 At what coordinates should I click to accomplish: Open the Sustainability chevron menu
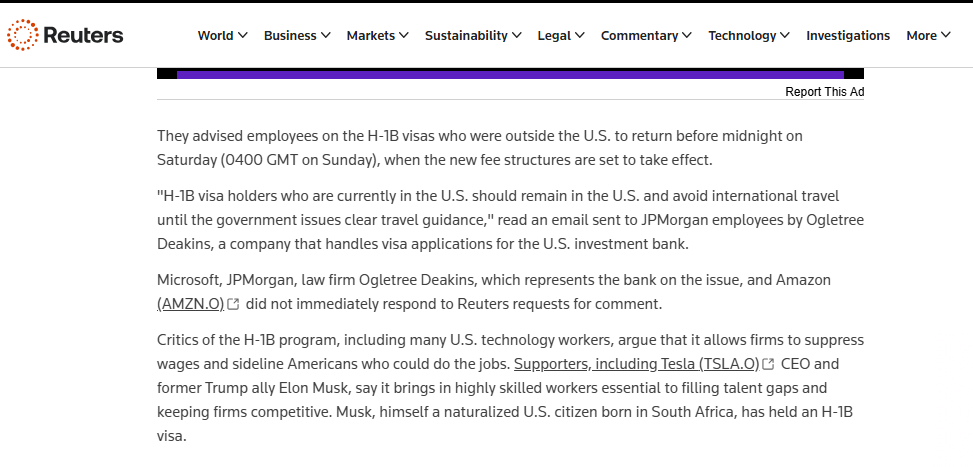(x=517, y=36)
